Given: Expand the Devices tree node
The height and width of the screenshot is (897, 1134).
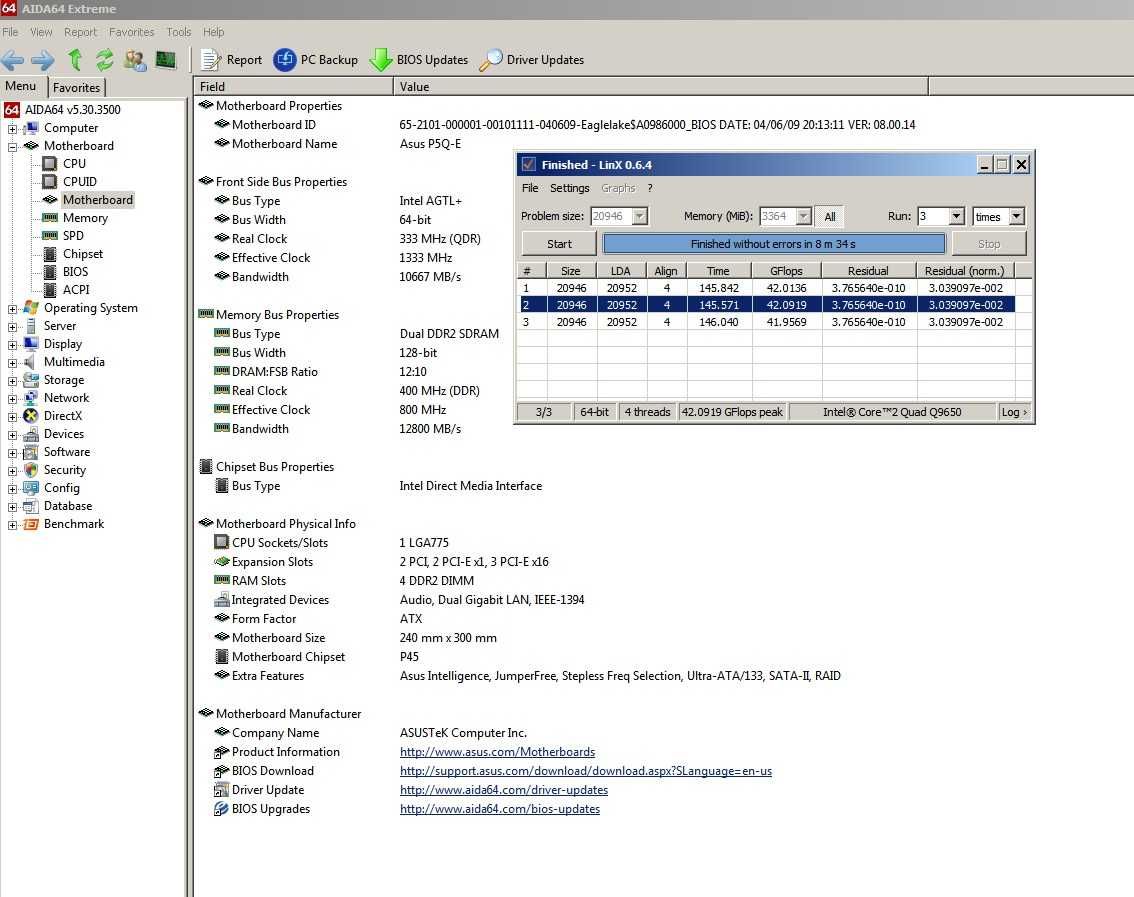Looking at the screenshot, I should [12, 435].
